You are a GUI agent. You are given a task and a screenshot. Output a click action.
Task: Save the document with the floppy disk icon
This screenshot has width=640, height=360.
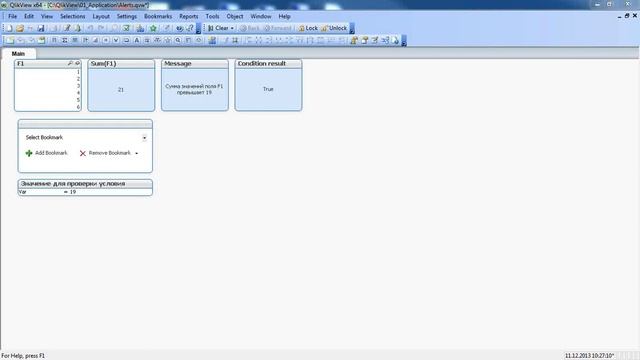click(41, 28)
